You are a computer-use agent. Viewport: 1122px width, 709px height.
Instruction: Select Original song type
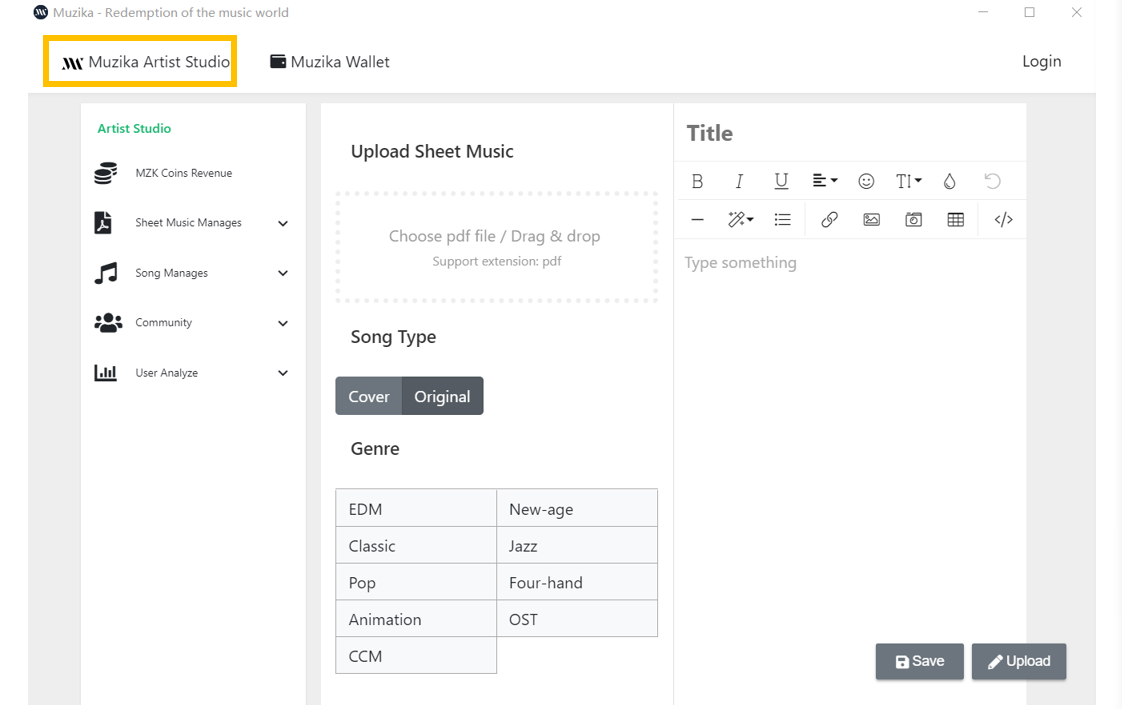(x=442, y=396)
